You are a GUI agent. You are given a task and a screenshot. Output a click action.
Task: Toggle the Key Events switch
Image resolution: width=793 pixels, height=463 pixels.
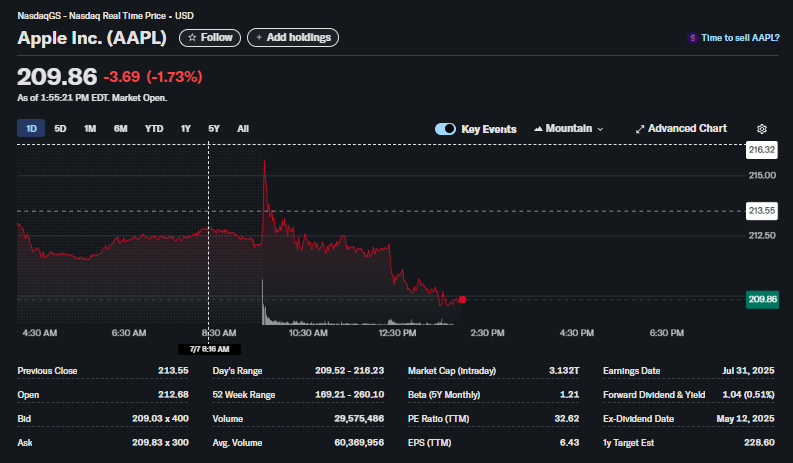445,129
